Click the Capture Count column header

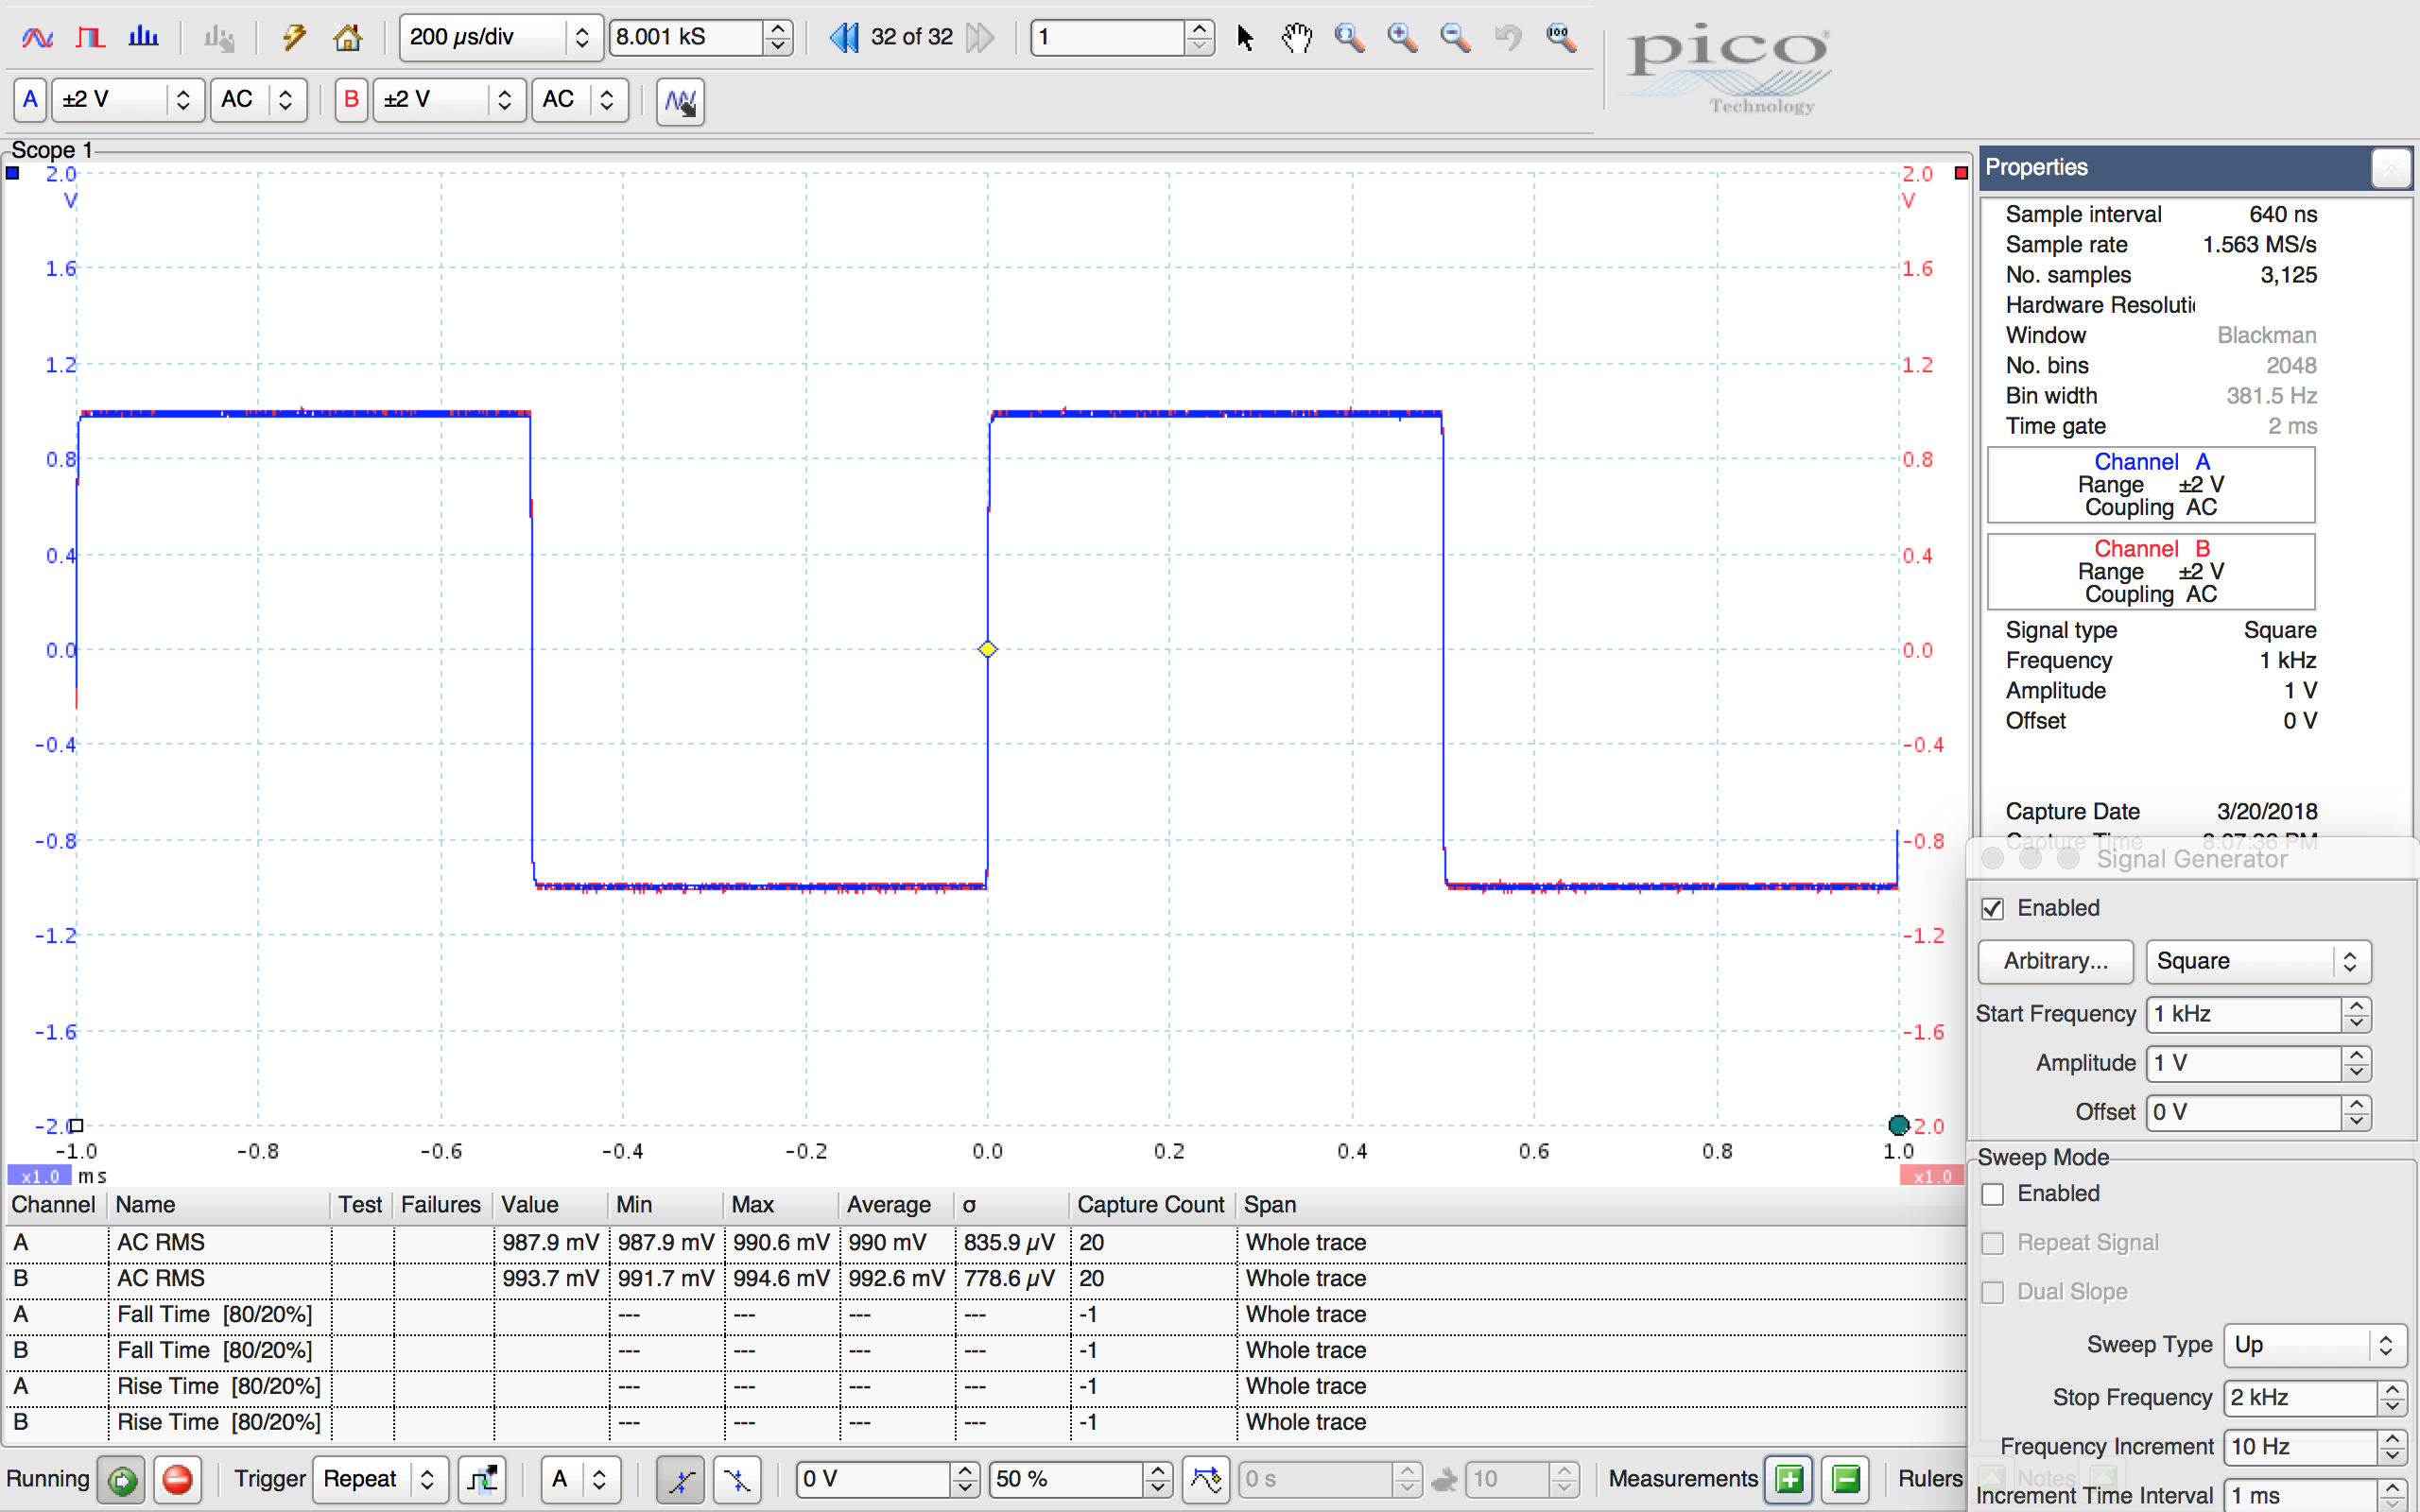1150,1205
